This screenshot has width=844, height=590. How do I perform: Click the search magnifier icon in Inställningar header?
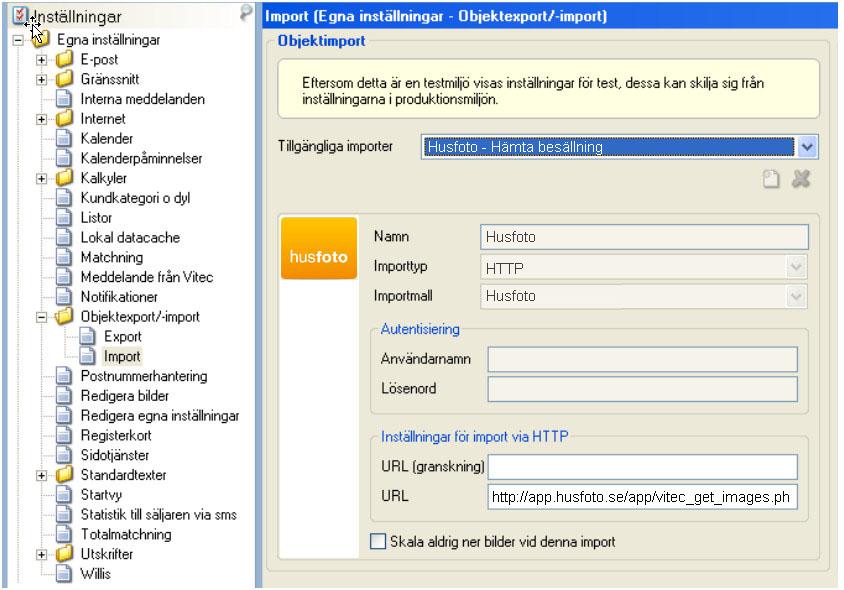click(245, 12)
